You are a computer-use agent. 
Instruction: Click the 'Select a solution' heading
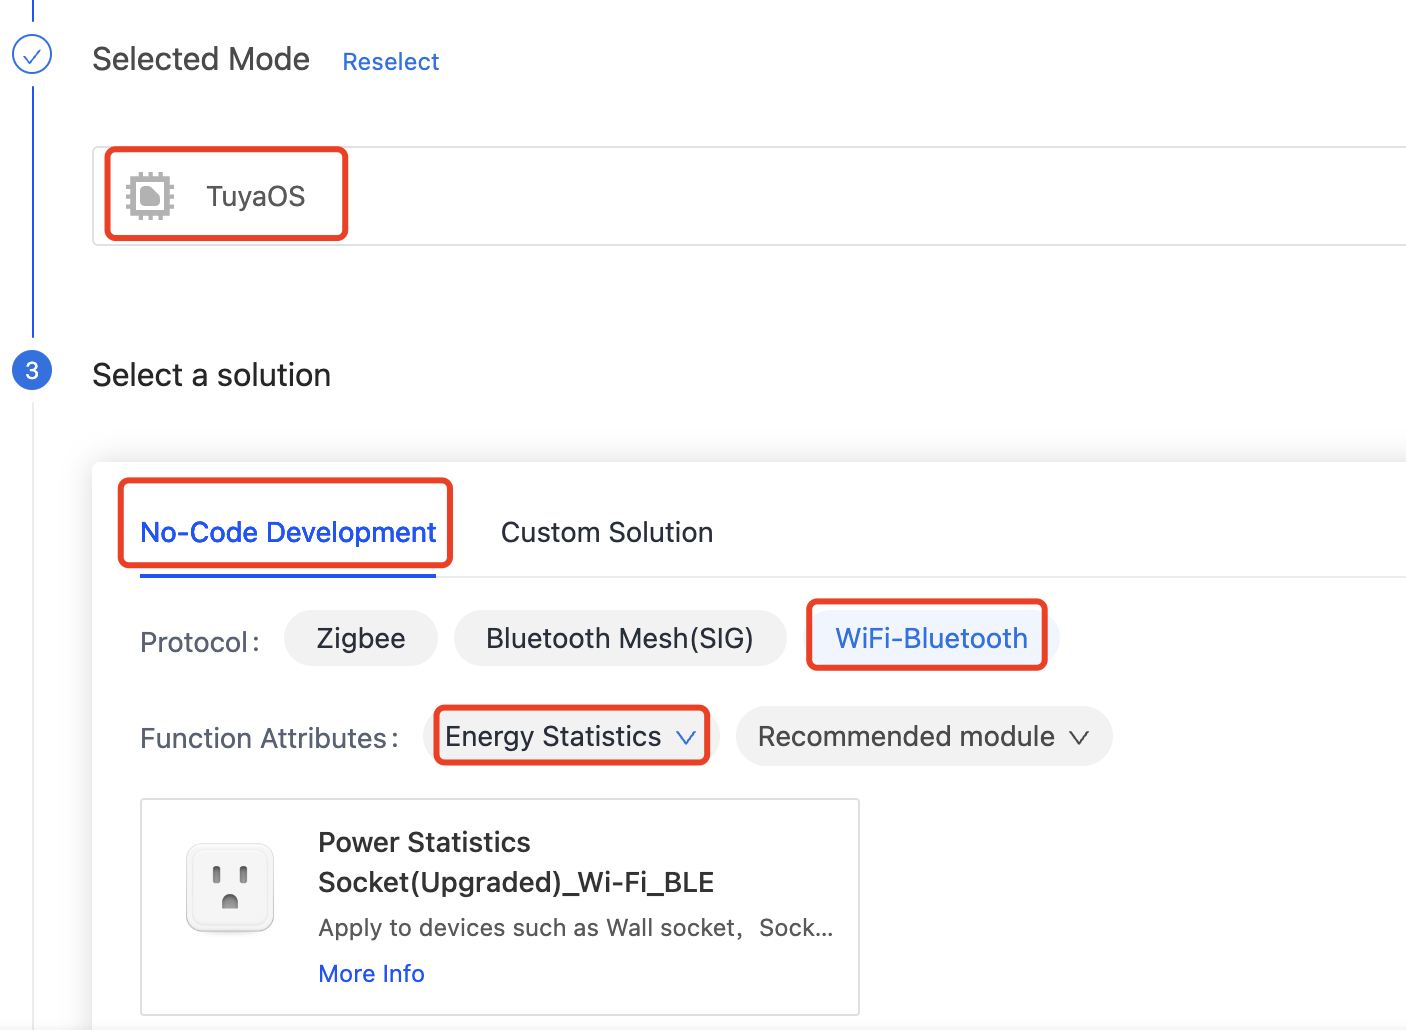pos(211,375)
